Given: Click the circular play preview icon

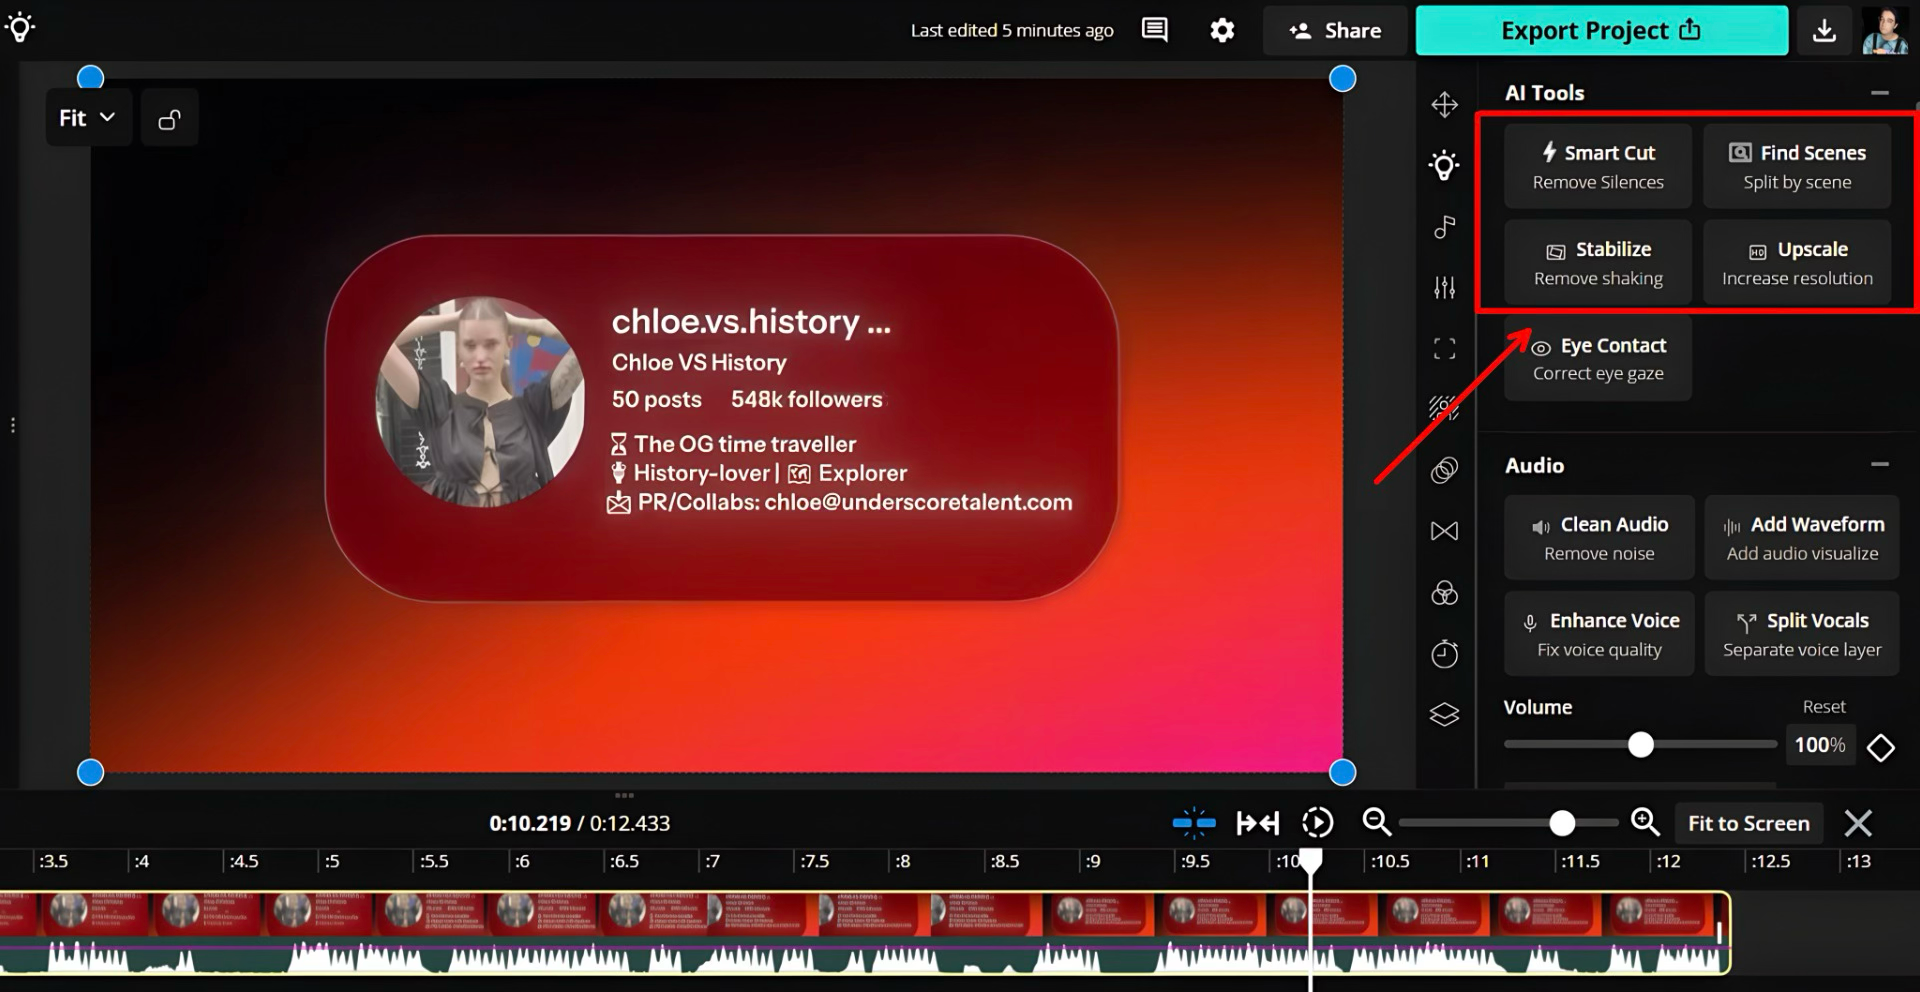Looking at the screenshot, I should (x=1318, y=823).
